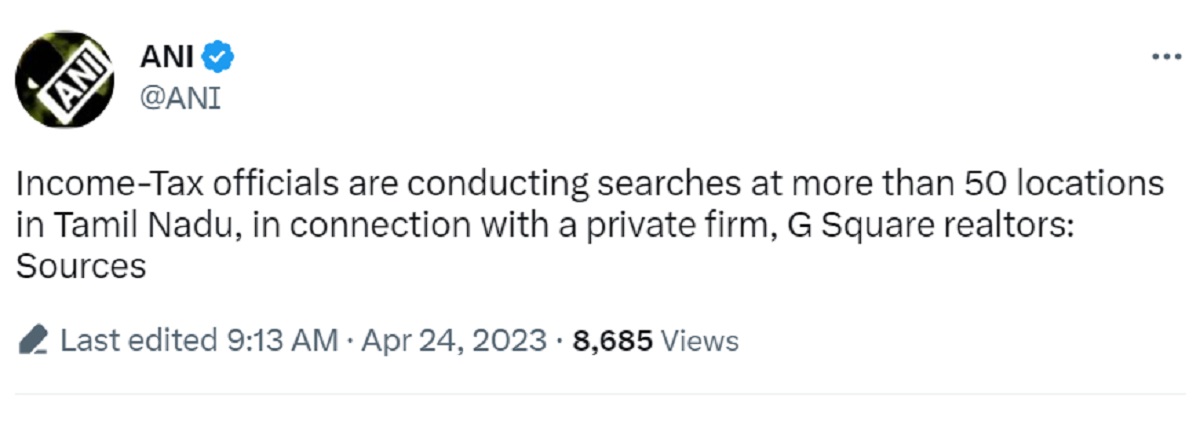The height and width of the screenshot is (421, 1200).
Task: Click the divider line below tweet
Action: 600,393
